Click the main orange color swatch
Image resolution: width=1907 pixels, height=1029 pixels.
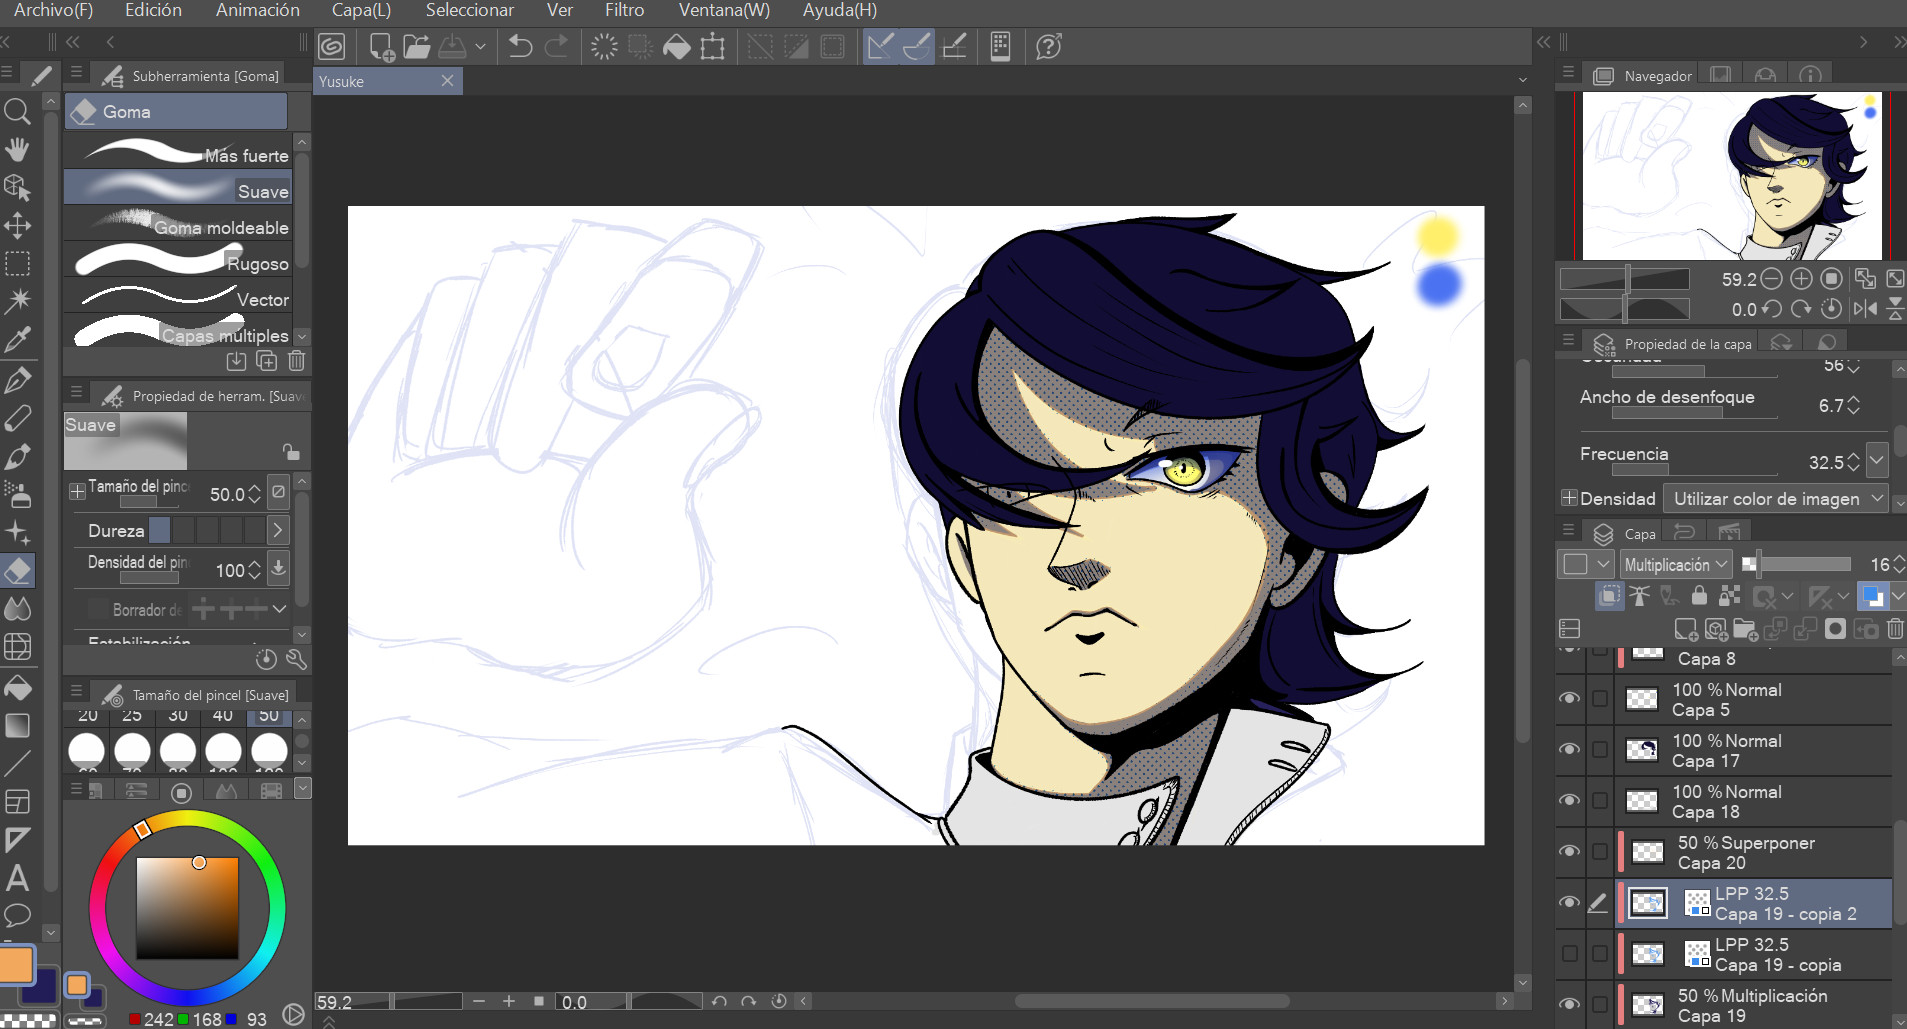coord(16,964)
